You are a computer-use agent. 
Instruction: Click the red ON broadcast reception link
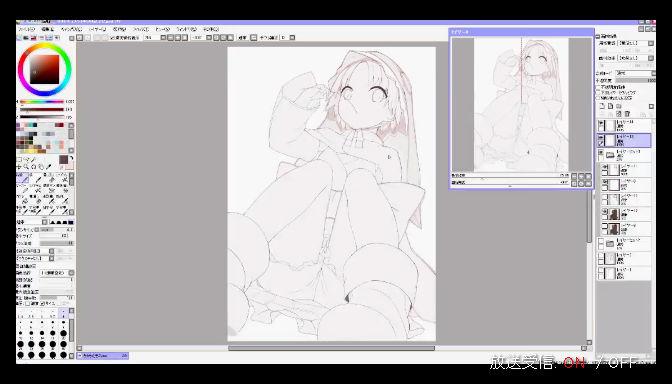[574, 362]
